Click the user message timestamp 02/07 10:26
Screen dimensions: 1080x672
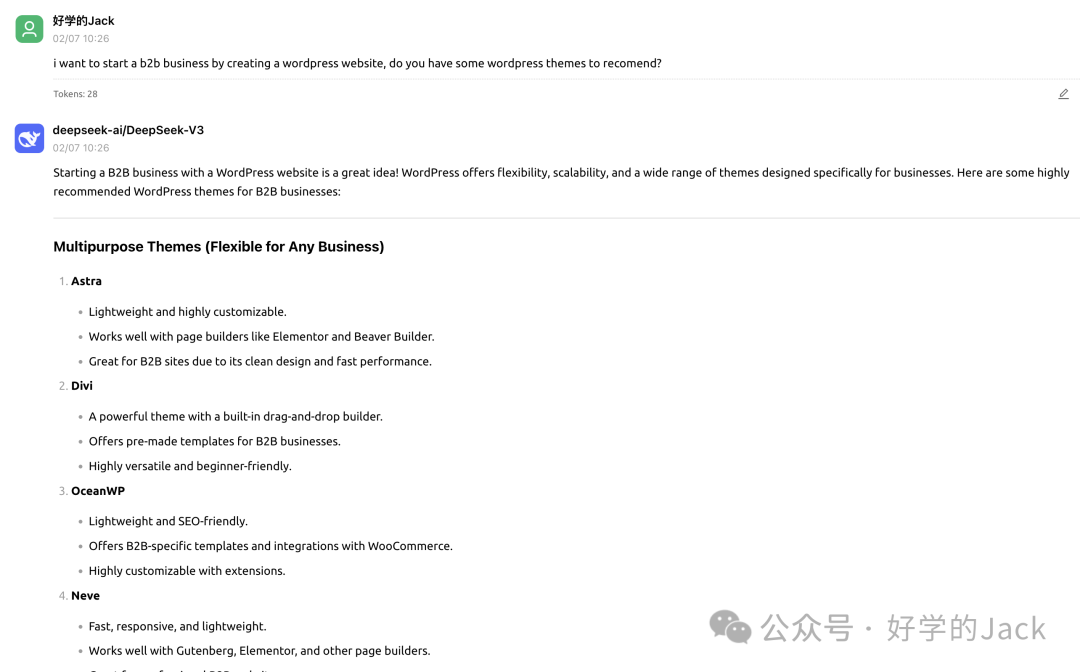click(x=81, y=39)
